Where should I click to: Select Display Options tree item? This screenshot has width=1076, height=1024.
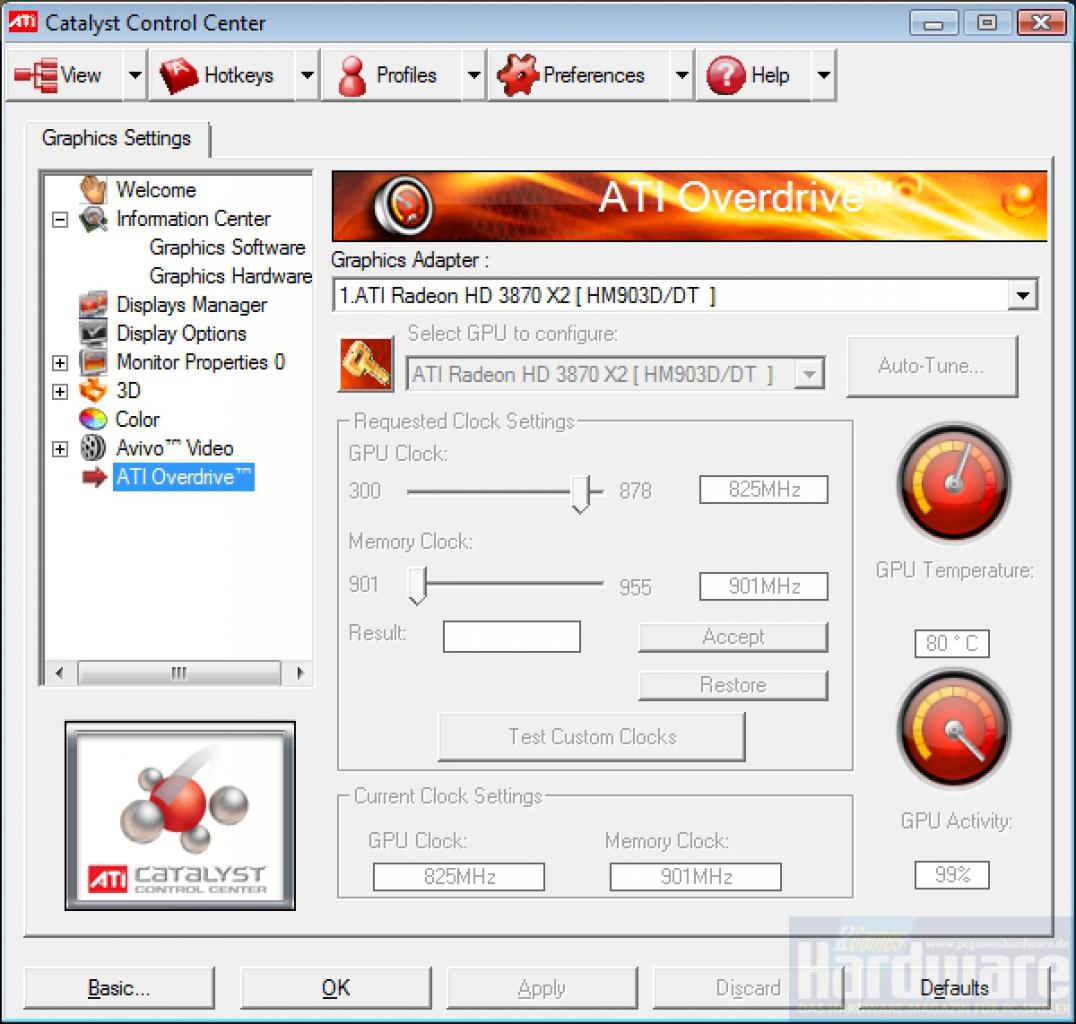[181, 333]
